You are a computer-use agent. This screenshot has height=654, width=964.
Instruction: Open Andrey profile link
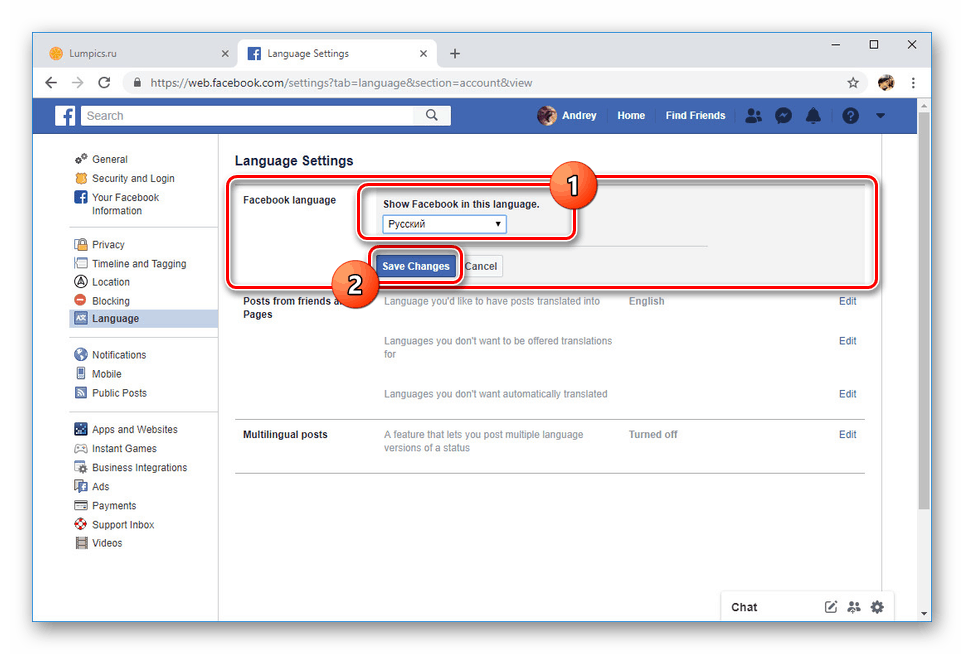(x=579, y=116)
